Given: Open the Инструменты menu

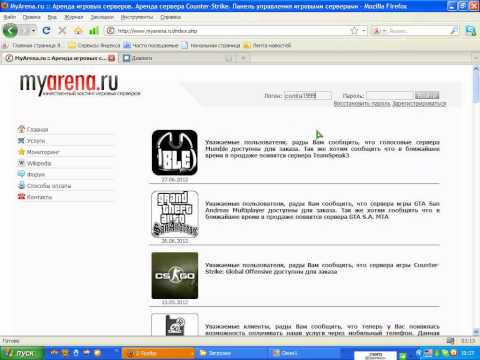Looking at the screenshot, I should point(137,17).
